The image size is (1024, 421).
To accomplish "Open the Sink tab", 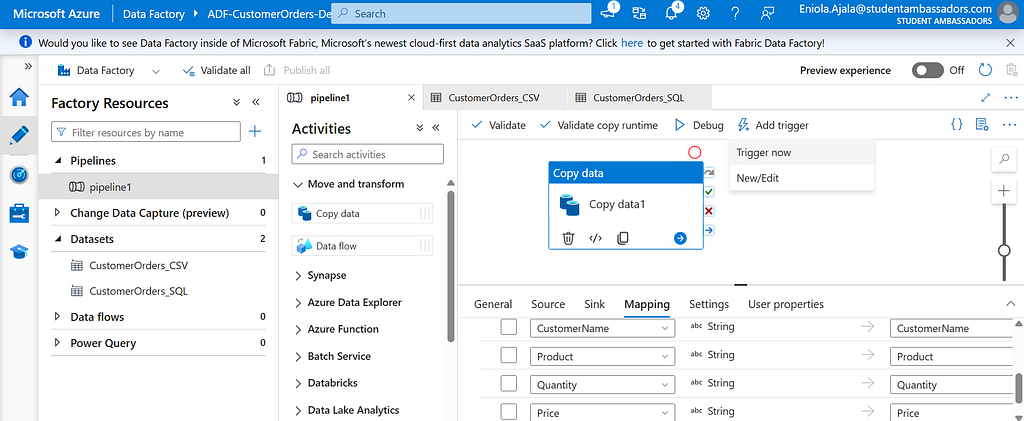I will tap(594, 304).
